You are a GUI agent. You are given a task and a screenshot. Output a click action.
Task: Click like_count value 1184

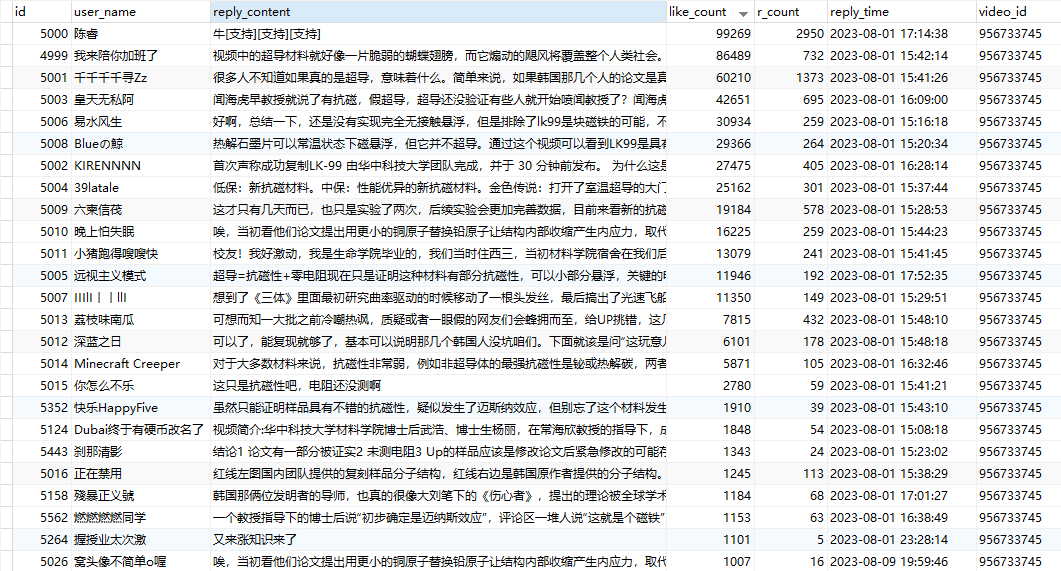pyautogui.click(x=737, y=495)
